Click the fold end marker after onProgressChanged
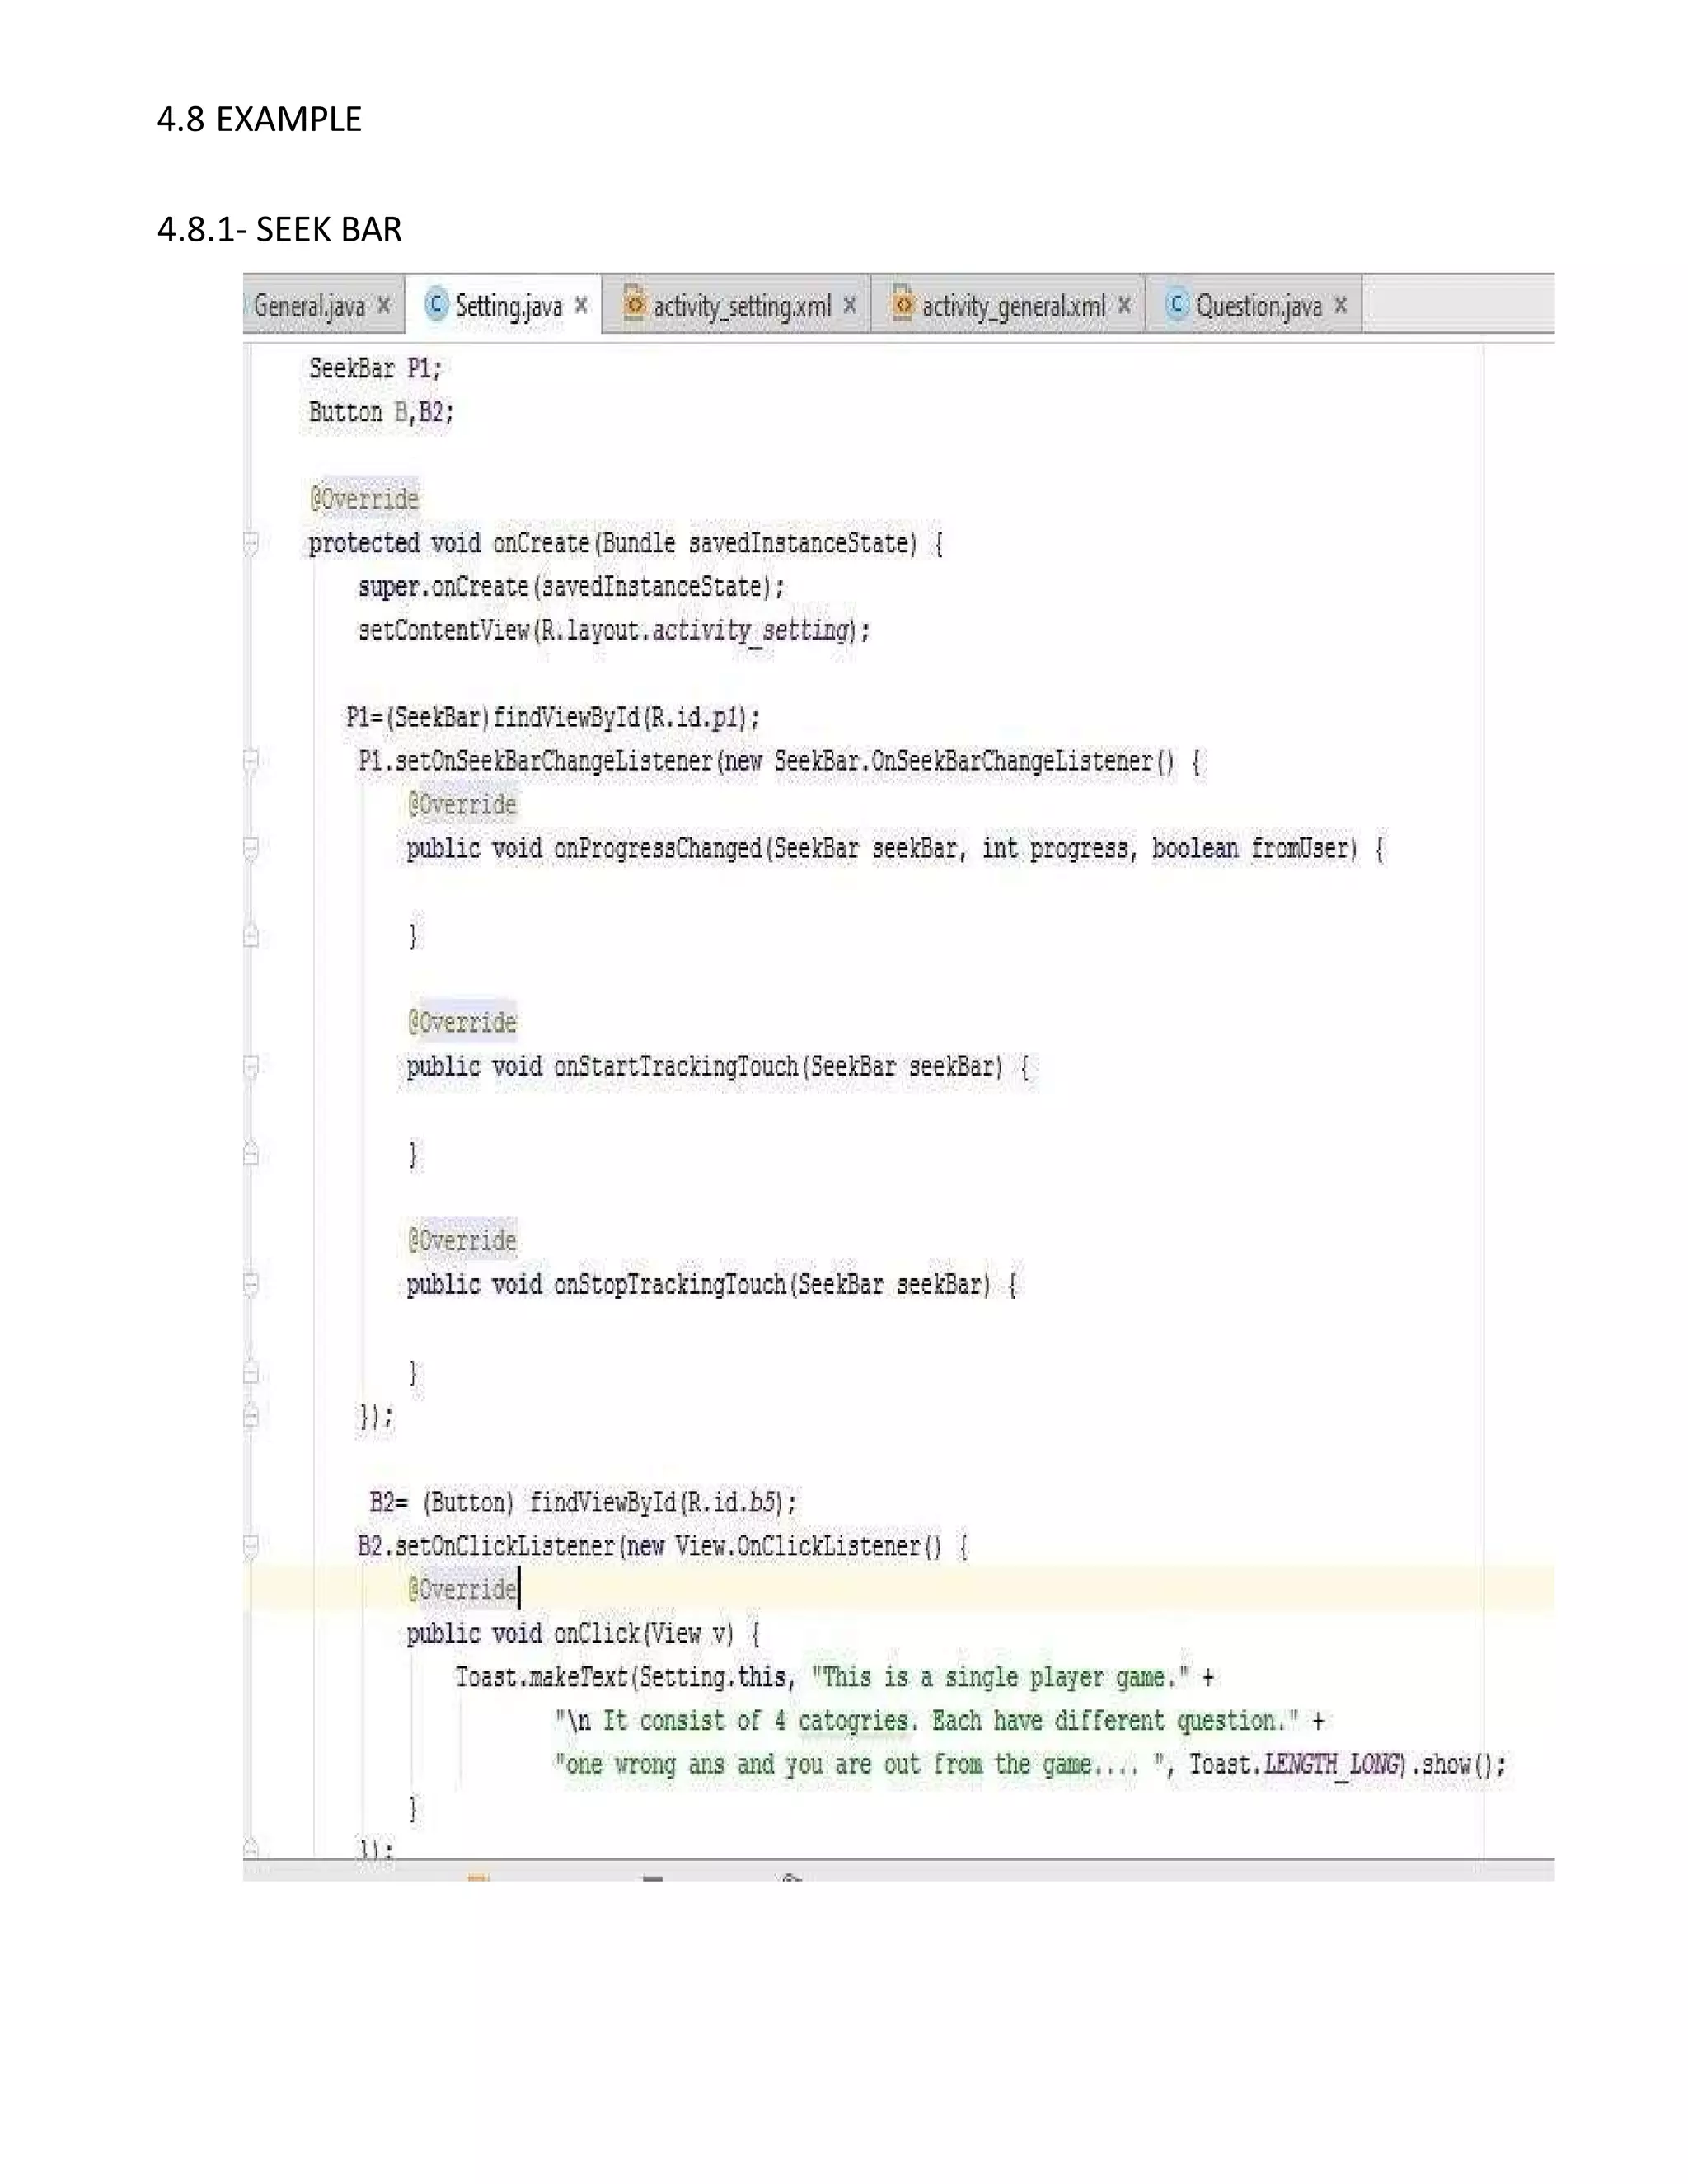This screenshot has width=1688, height=2184. [251, 936]
